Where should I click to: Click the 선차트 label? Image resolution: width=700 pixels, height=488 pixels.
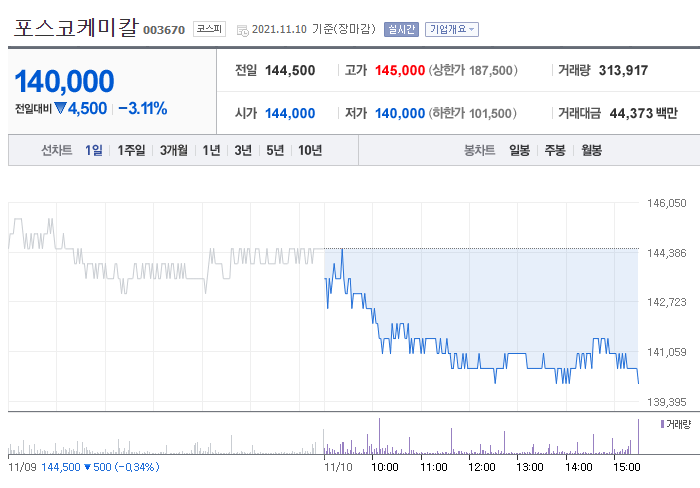point(57,150)
